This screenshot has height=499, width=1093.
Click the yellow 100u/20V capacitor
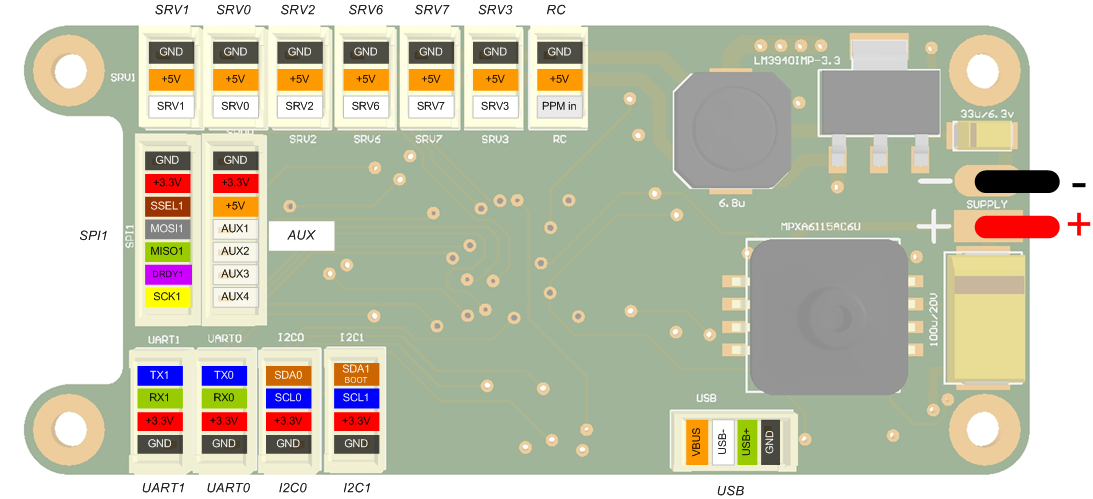pos(986,320)
